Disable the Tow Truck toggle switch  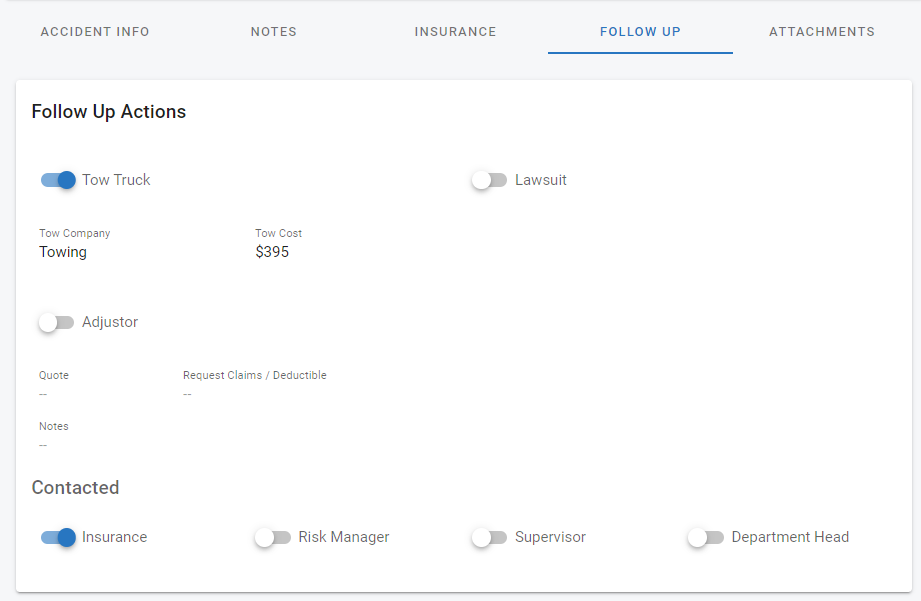(58, 180)
